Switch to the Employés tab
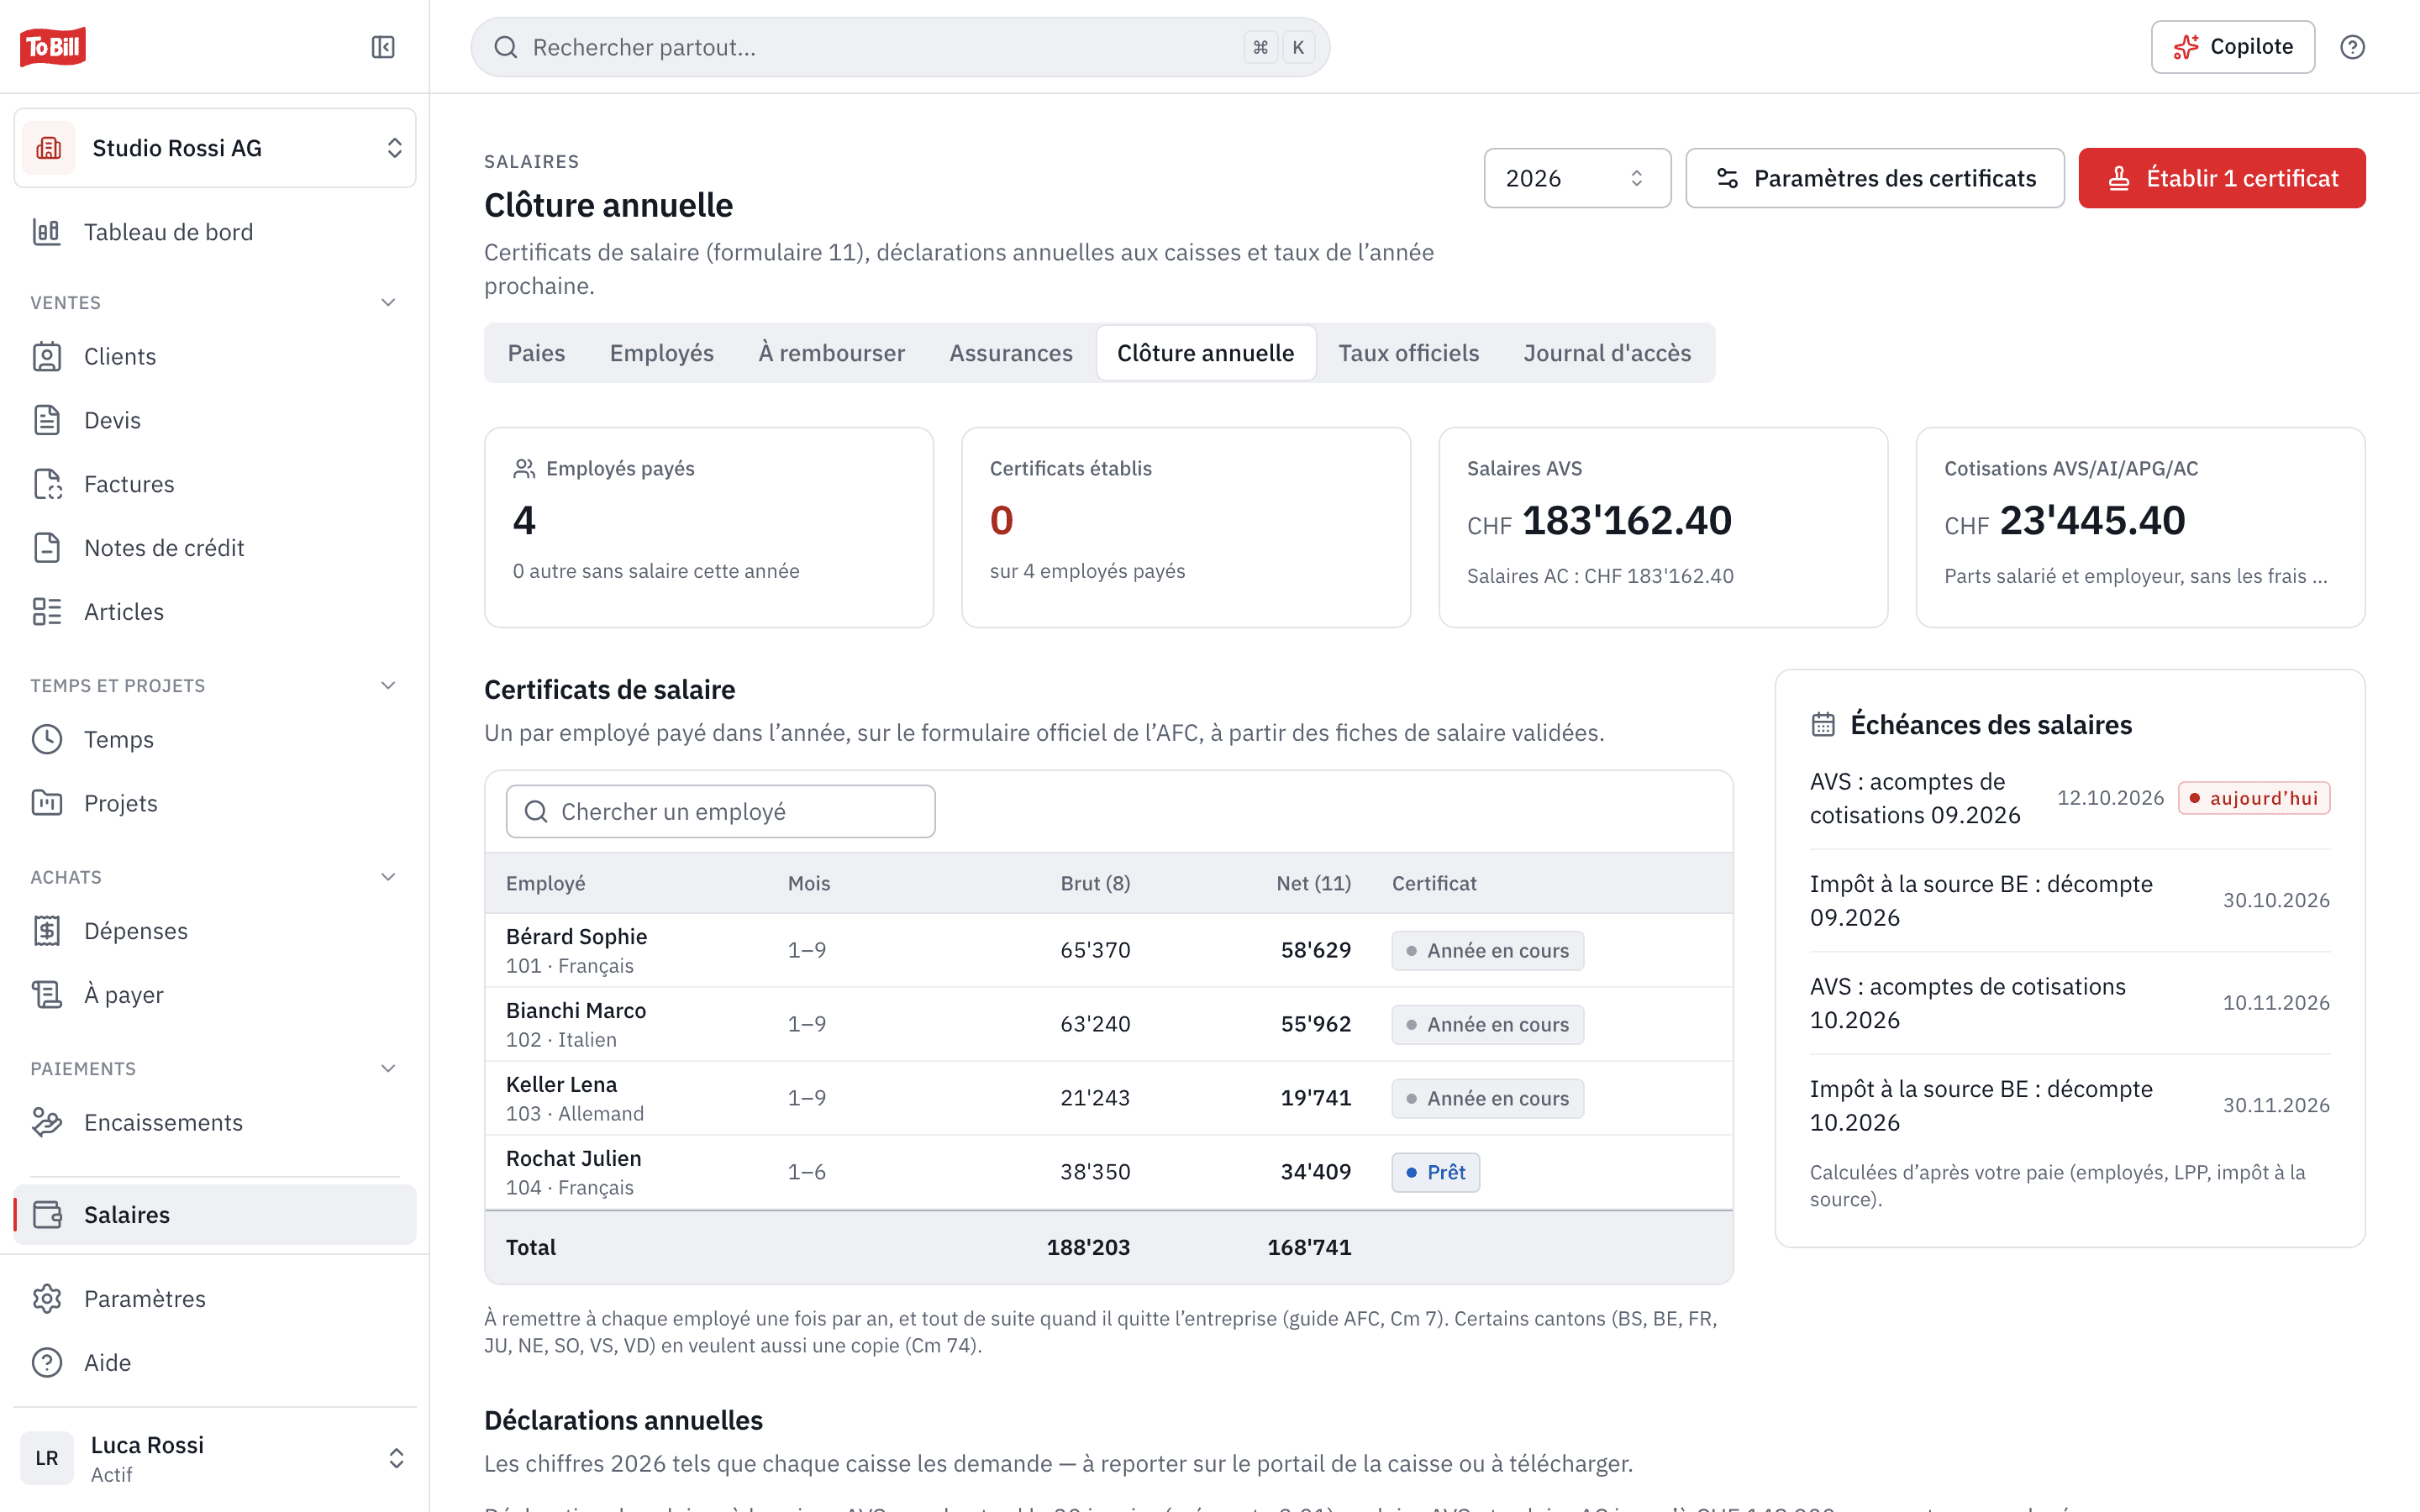The height and width of the screenshot is (1512, 2420). 662,353
